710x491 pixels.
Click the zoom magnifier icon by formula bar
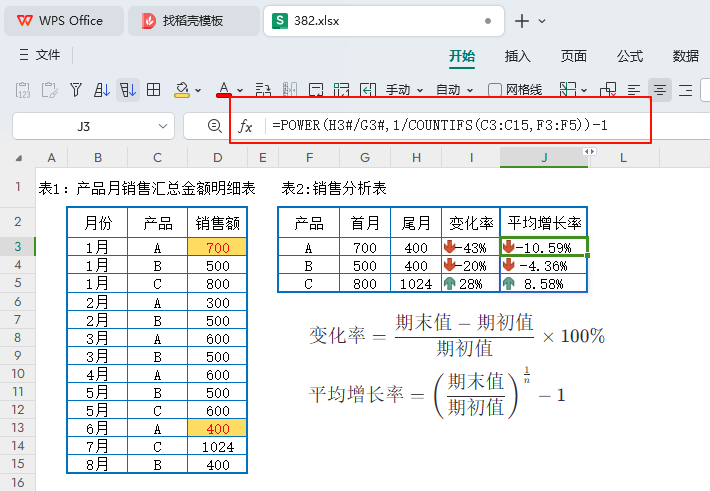pos(215,125)
